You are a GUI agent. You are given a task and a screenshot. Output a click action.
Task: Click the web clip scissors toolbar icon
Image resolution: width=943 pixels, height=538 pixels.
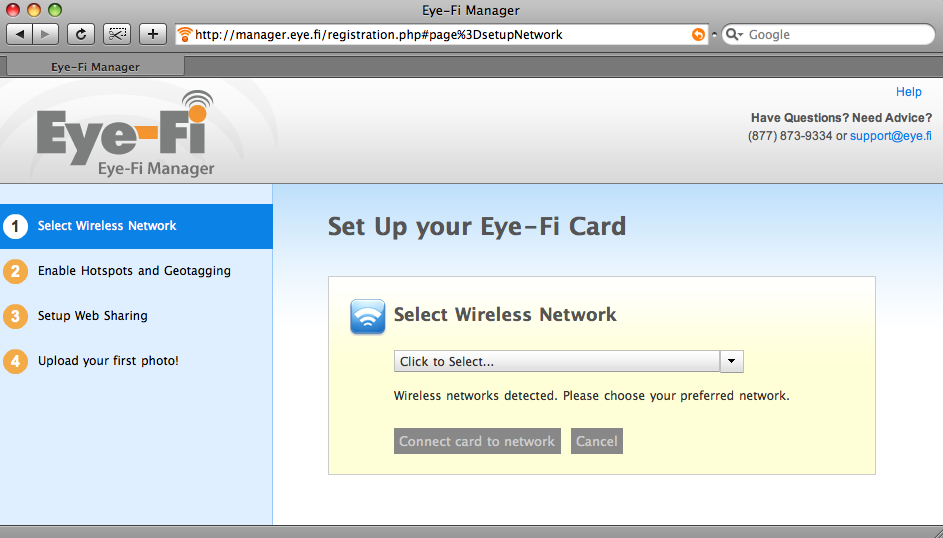117,34
